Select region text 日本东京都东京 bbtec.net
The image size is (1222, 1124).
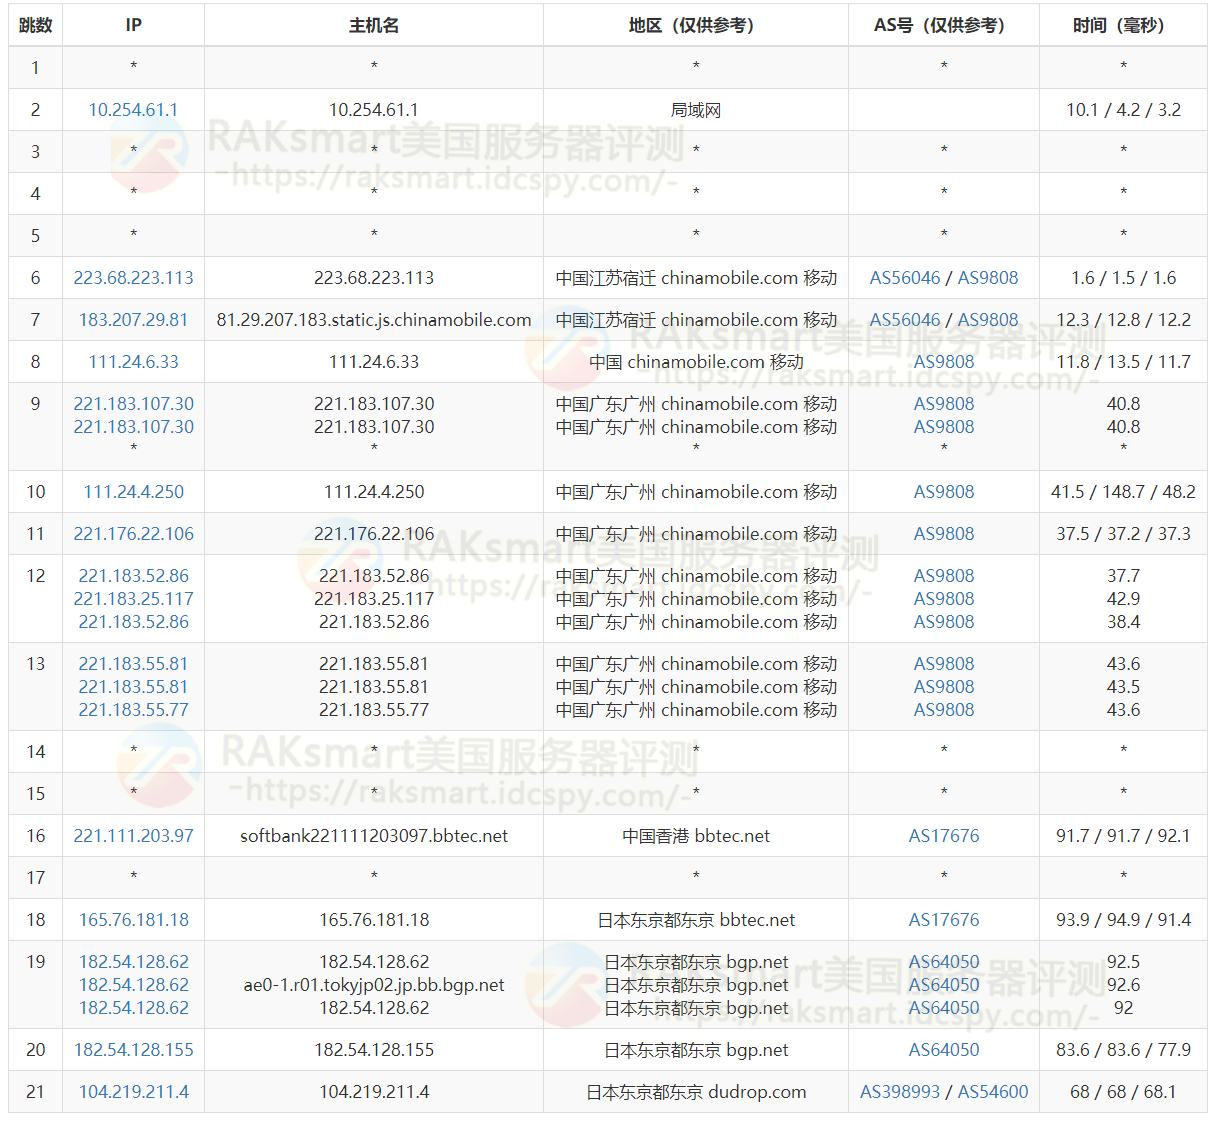[696, 920]
